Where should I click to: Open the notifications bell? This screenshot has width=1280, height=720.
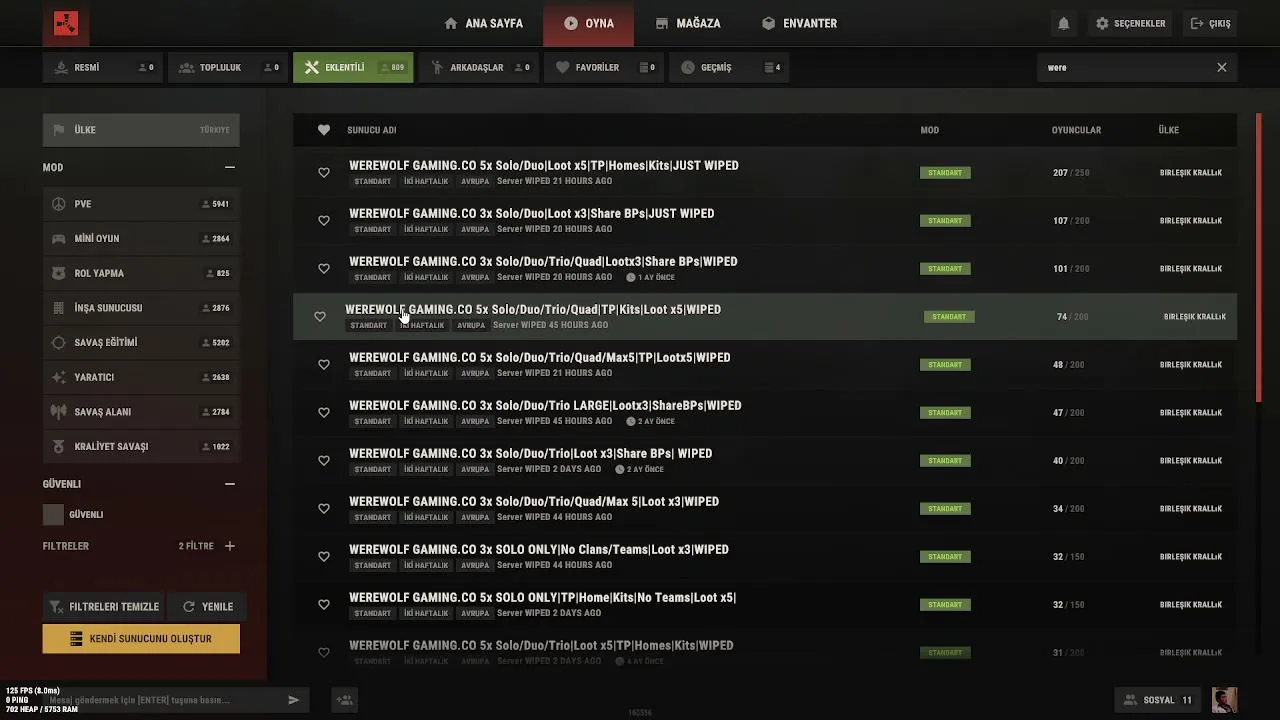coord(1064,23)
